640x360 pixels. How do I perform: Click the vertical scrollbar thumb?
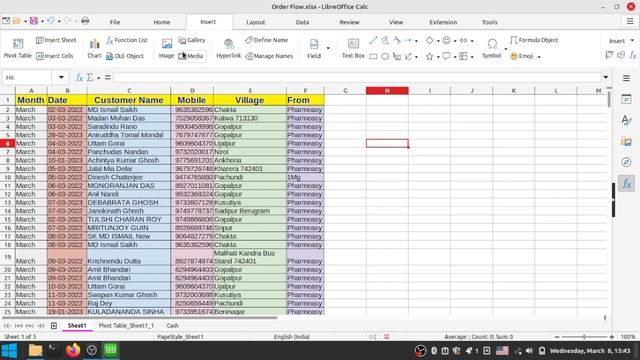(609, 99)
